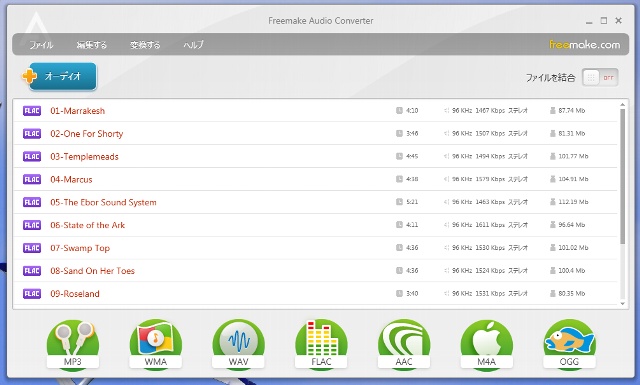Click FLAC badge of 01-Marrakesh
The image size is (640, 385).
pyautogui.click(x=32, y=111)
